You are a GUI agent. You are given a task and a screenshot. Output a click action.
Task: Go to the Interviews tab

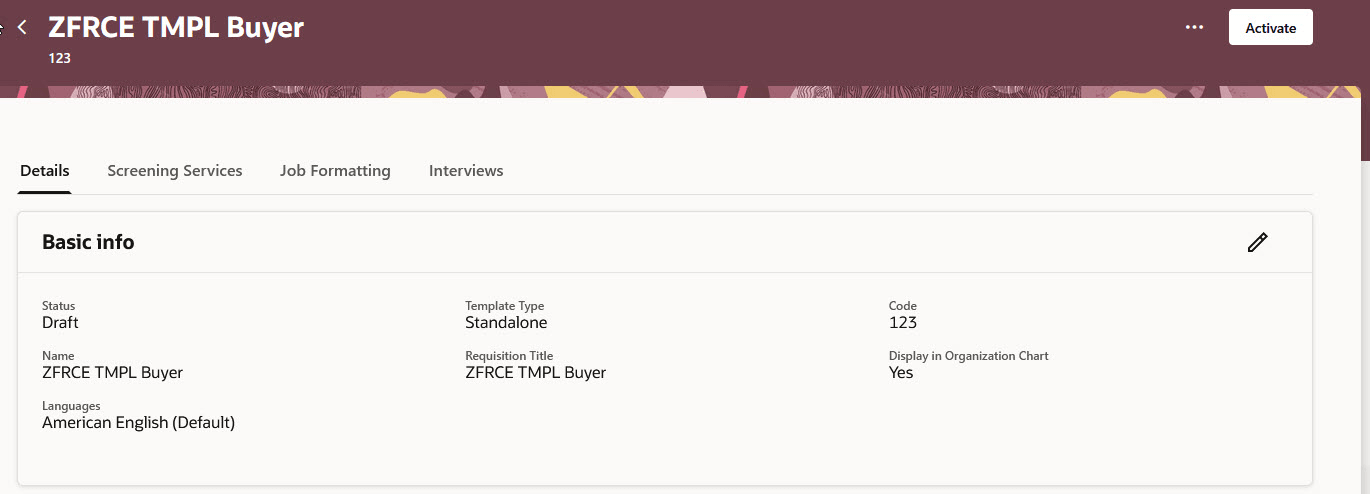click(x=466, y=171)
